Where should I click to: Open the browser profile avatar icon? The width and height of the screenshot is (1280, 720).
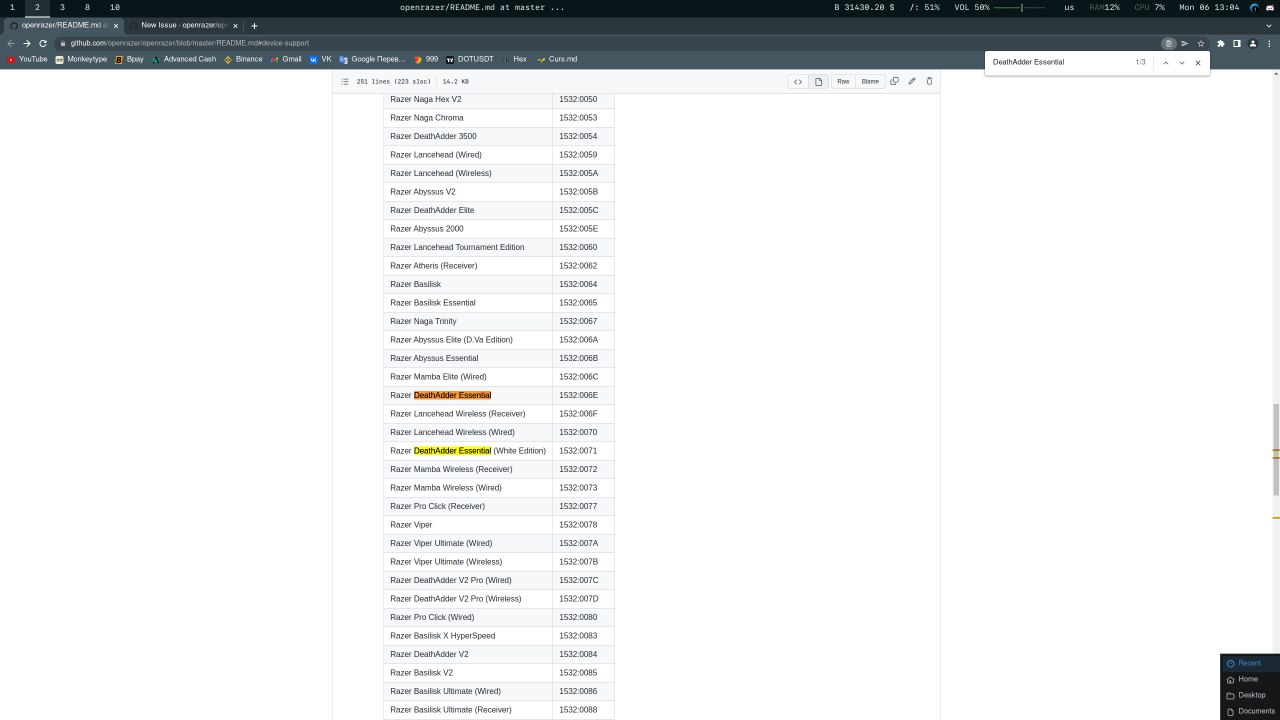[x=1253, y=44]
